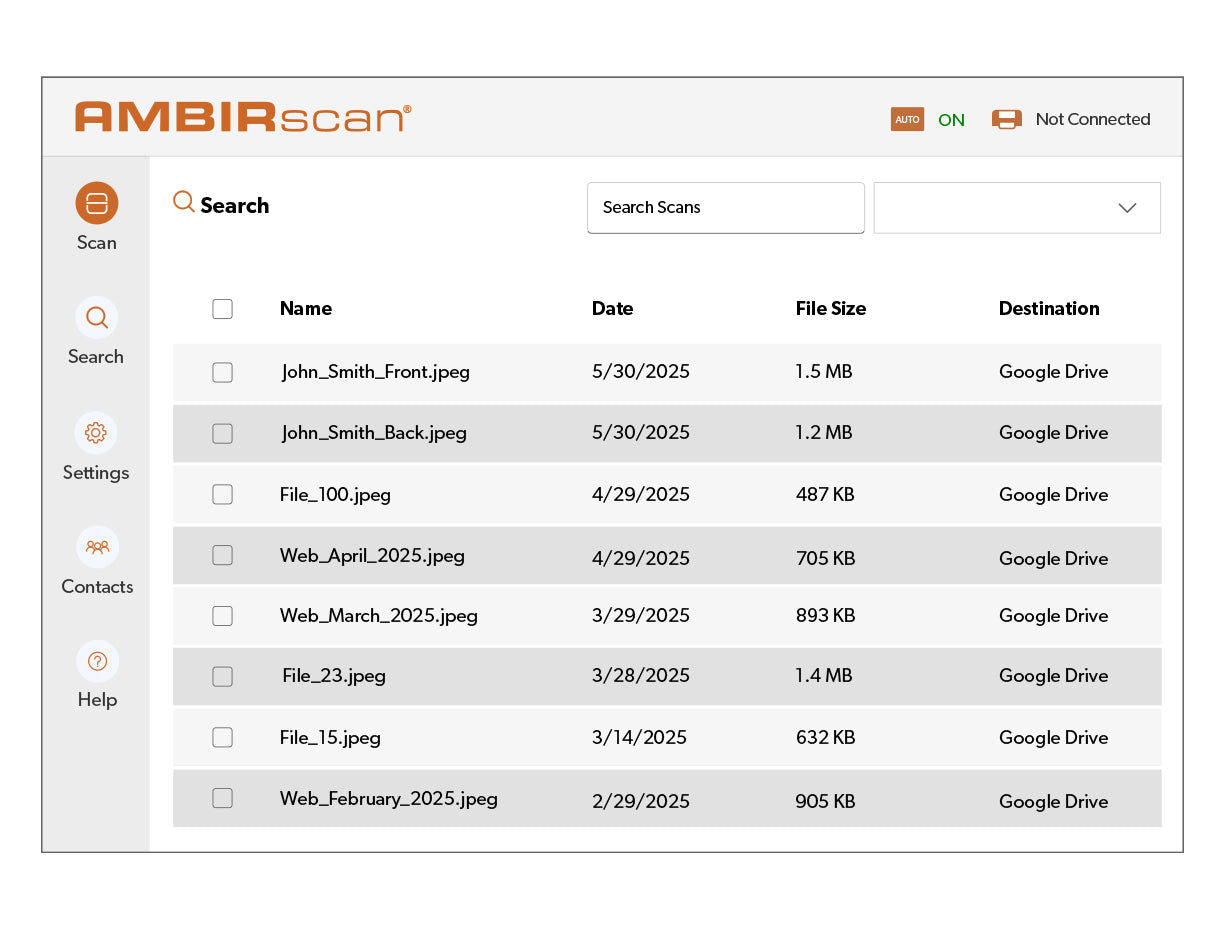Open the Scan icon in sidebar

tap(97, 203)
